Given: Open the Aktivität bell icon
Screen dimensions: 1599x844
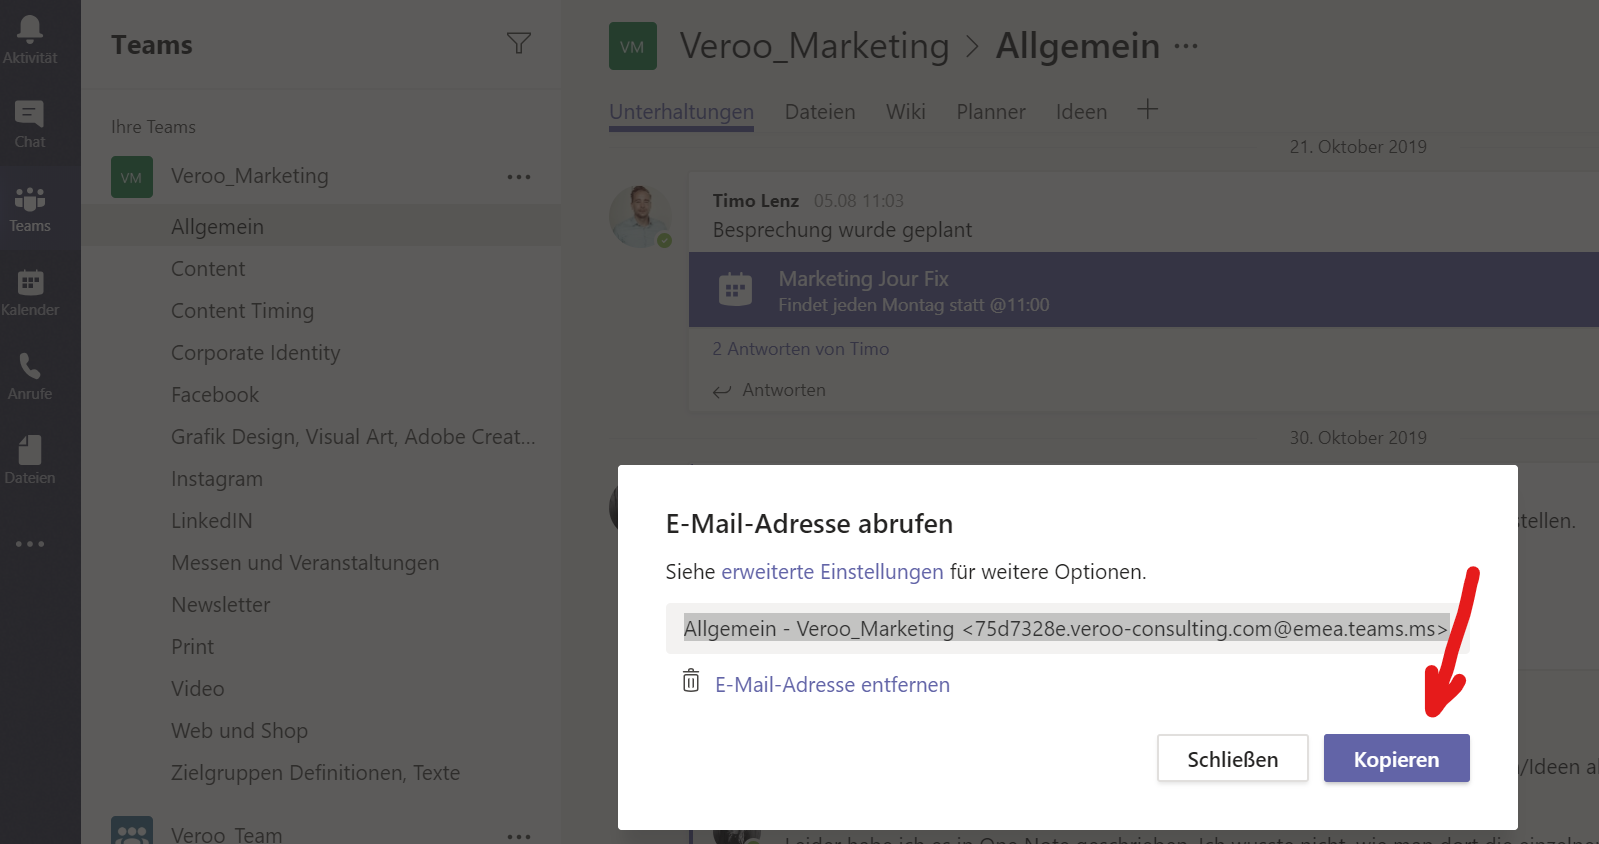Looking at the screenshot, I should coord(30,38).
